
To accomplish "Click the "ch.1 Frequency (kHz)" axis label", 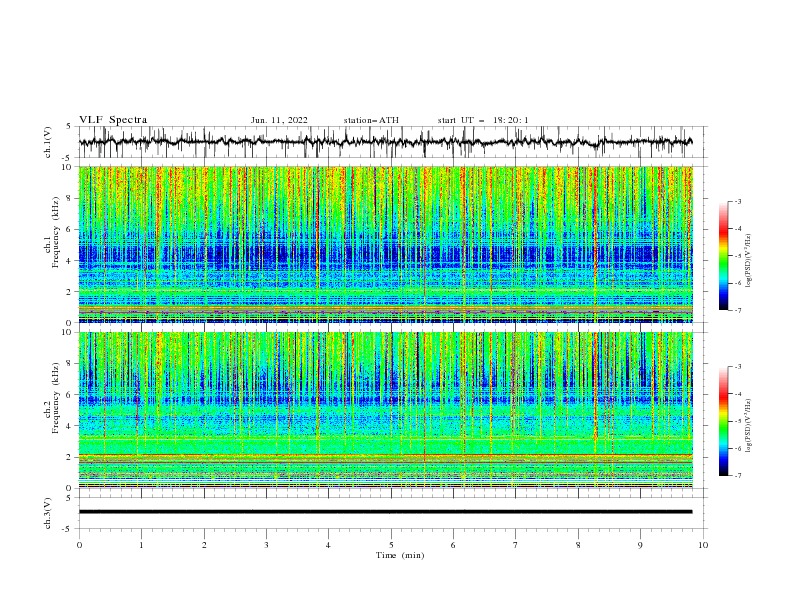I will pyautogui.click(x=52, y=244).
